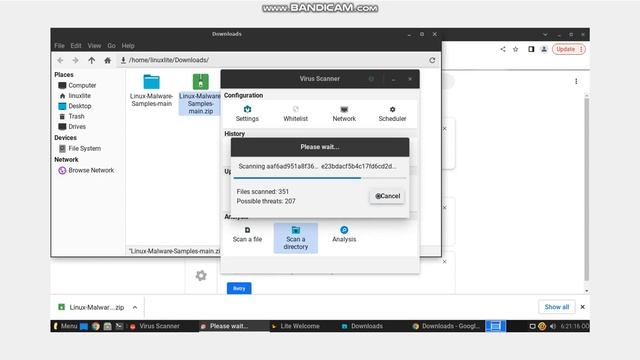
Task: Open the File menu
Action: (59, 46)
